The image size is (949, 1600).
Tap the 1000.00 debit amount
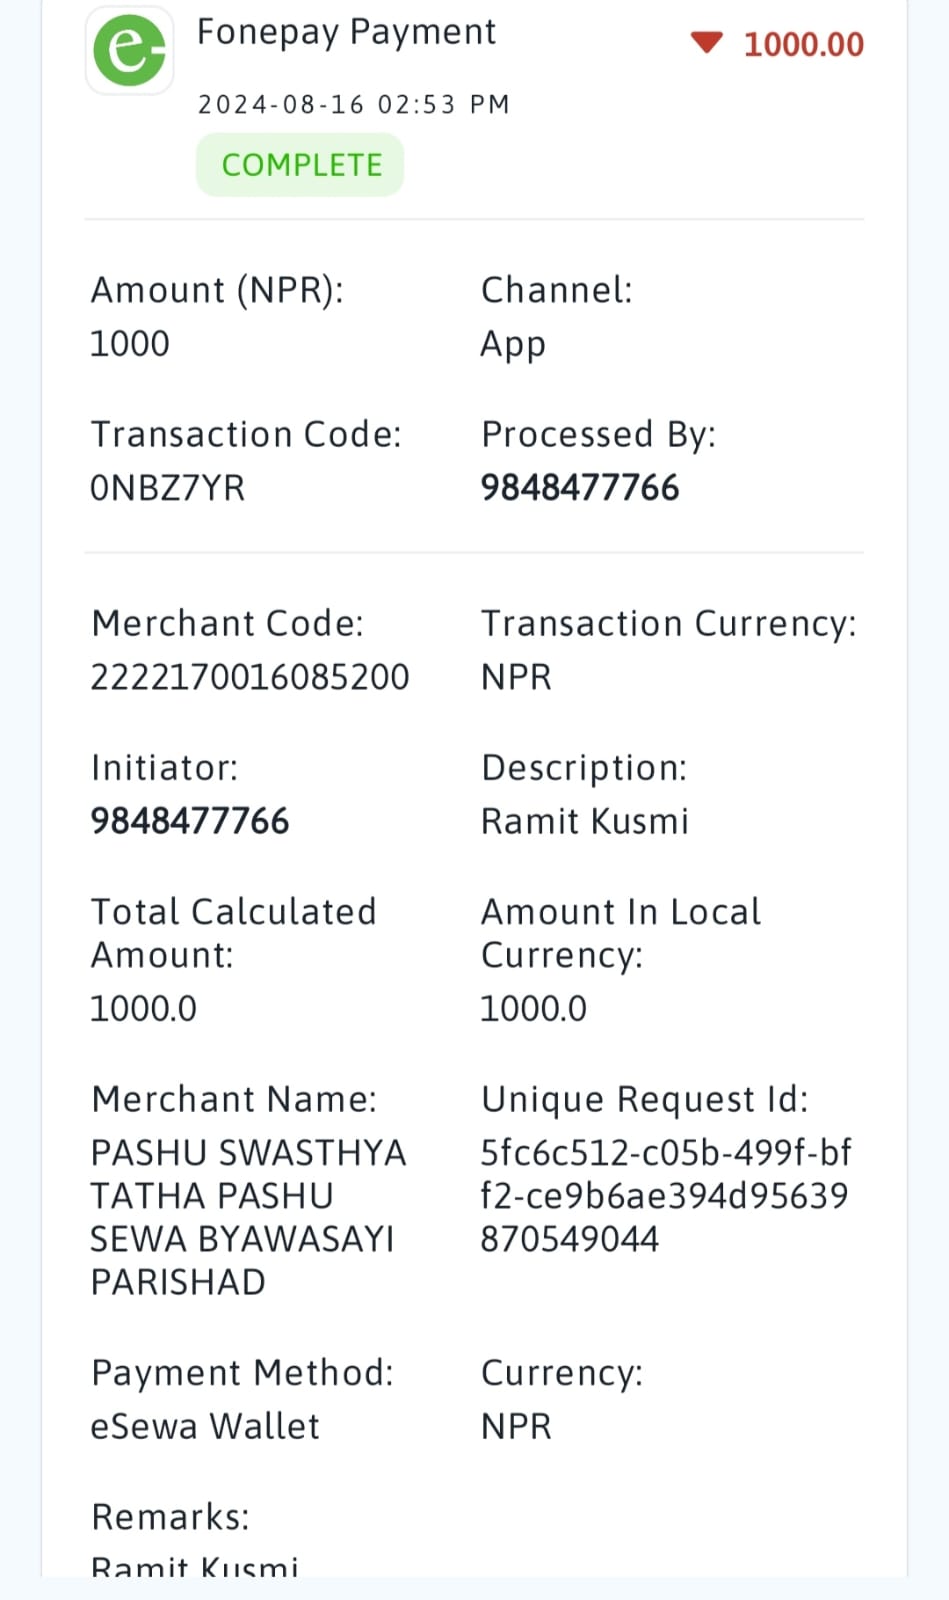[x=804, y=44]
